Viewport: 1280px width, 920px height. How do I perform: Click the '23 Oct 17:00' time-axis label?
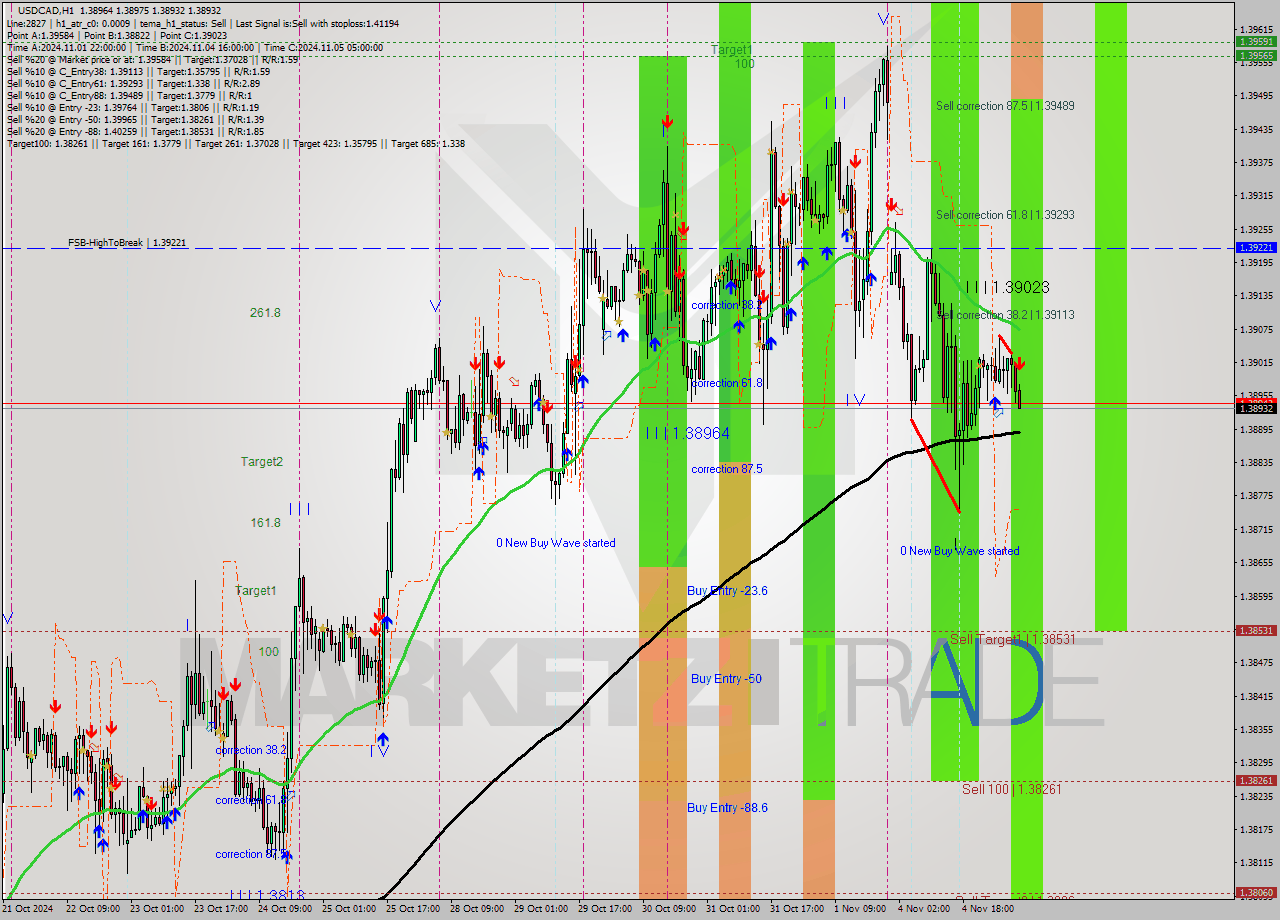point(221,909)
